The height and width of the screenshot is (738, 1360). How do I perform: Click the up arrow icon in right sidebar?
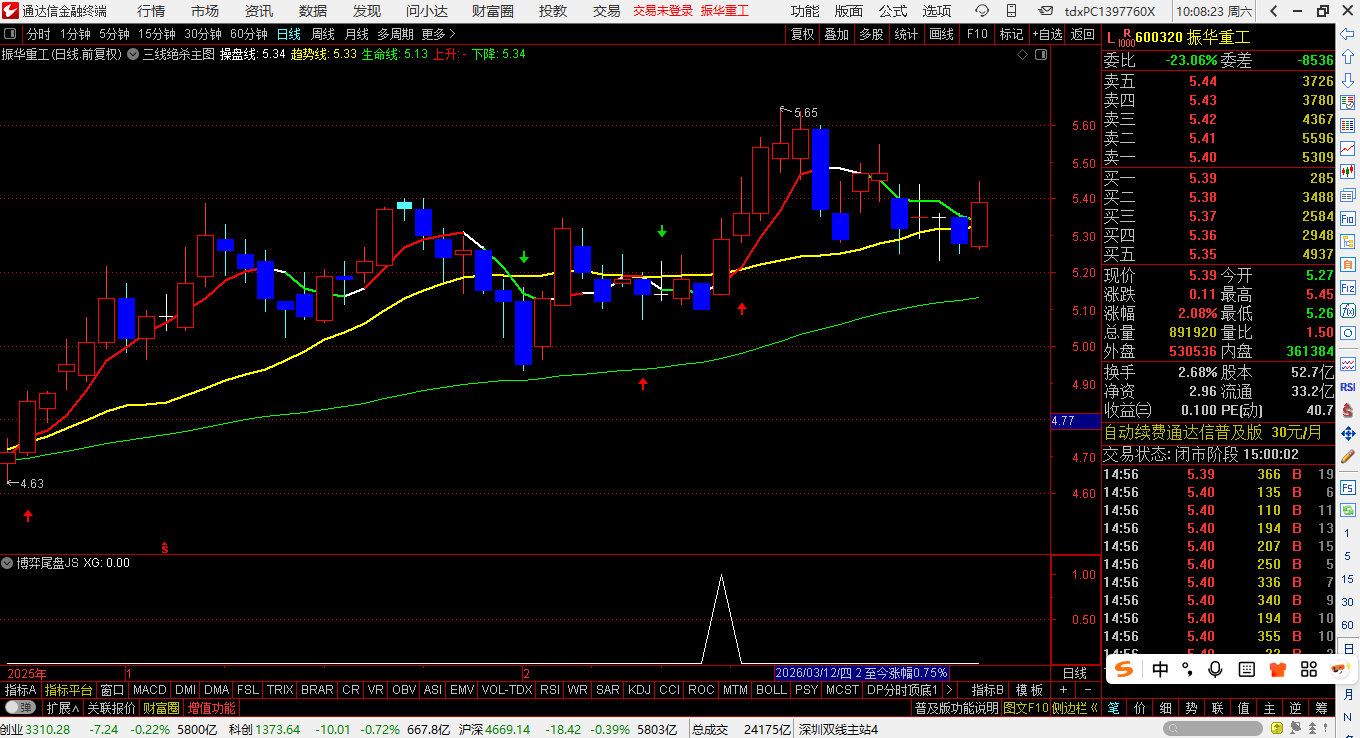point(1347,56)
